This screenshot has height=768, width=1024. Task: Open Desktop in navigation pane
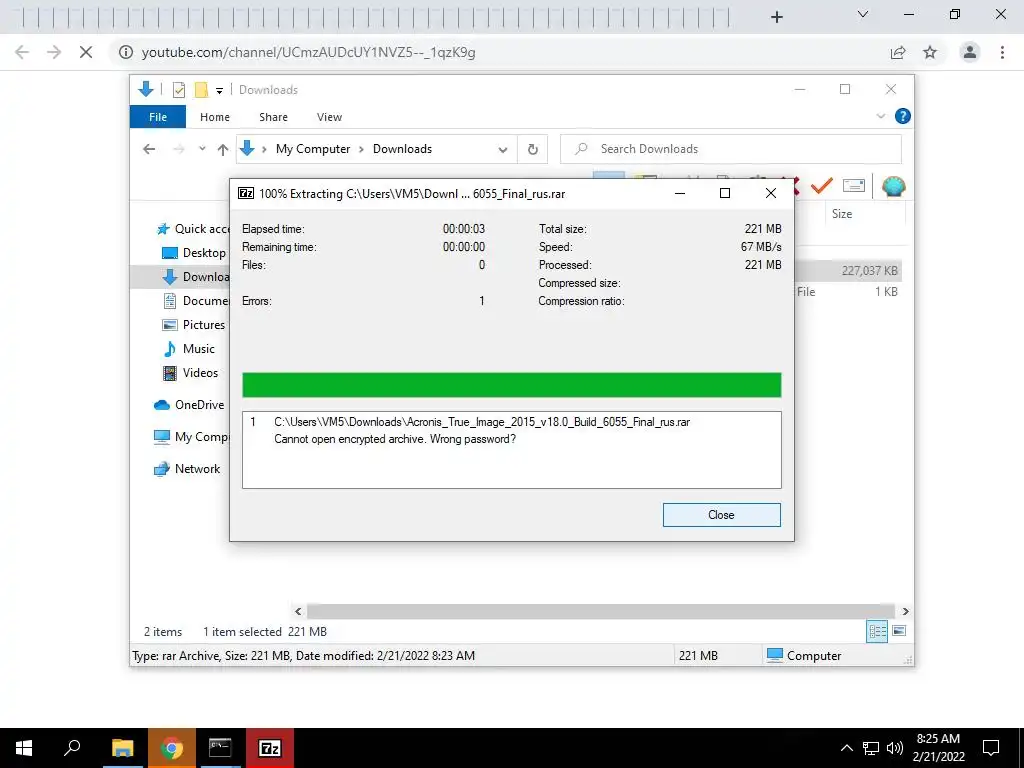[x=193, y=253]
